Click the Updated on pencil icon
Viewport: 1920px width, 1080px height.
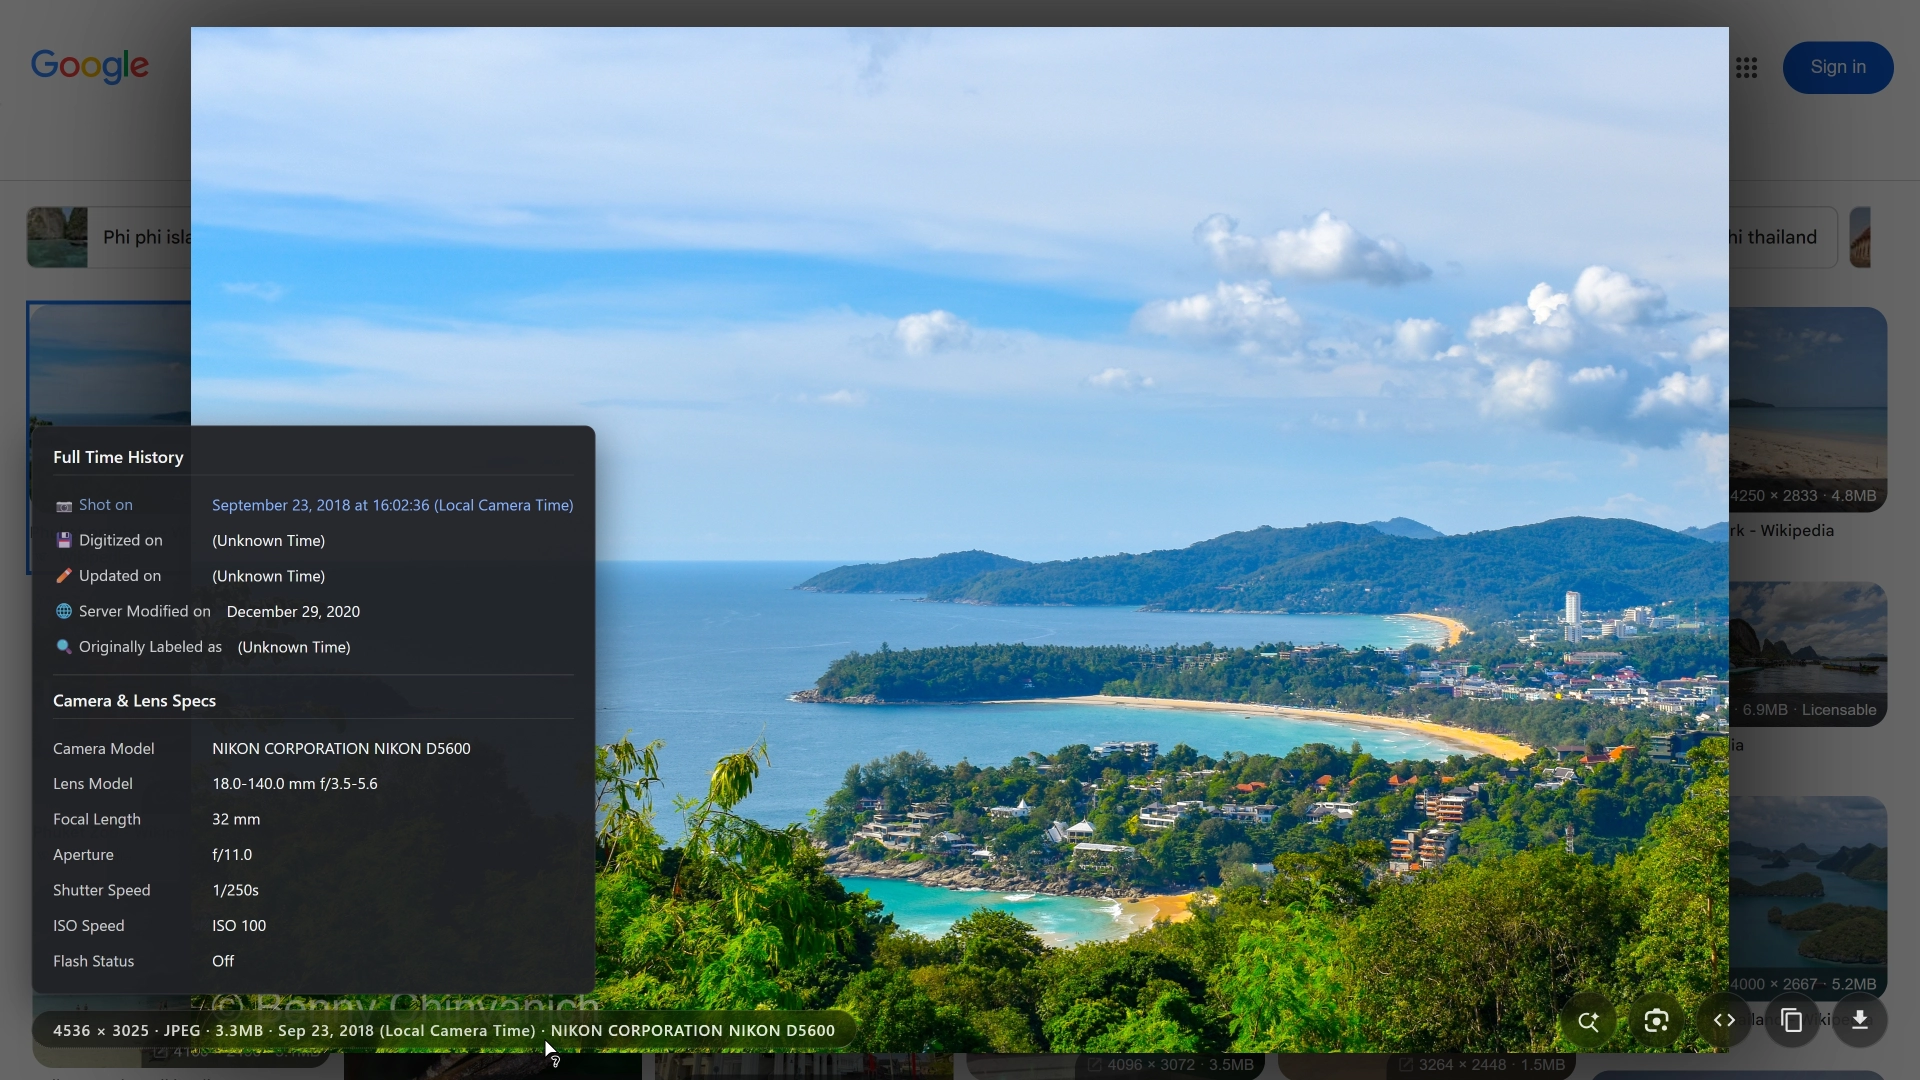pos(64,576)
